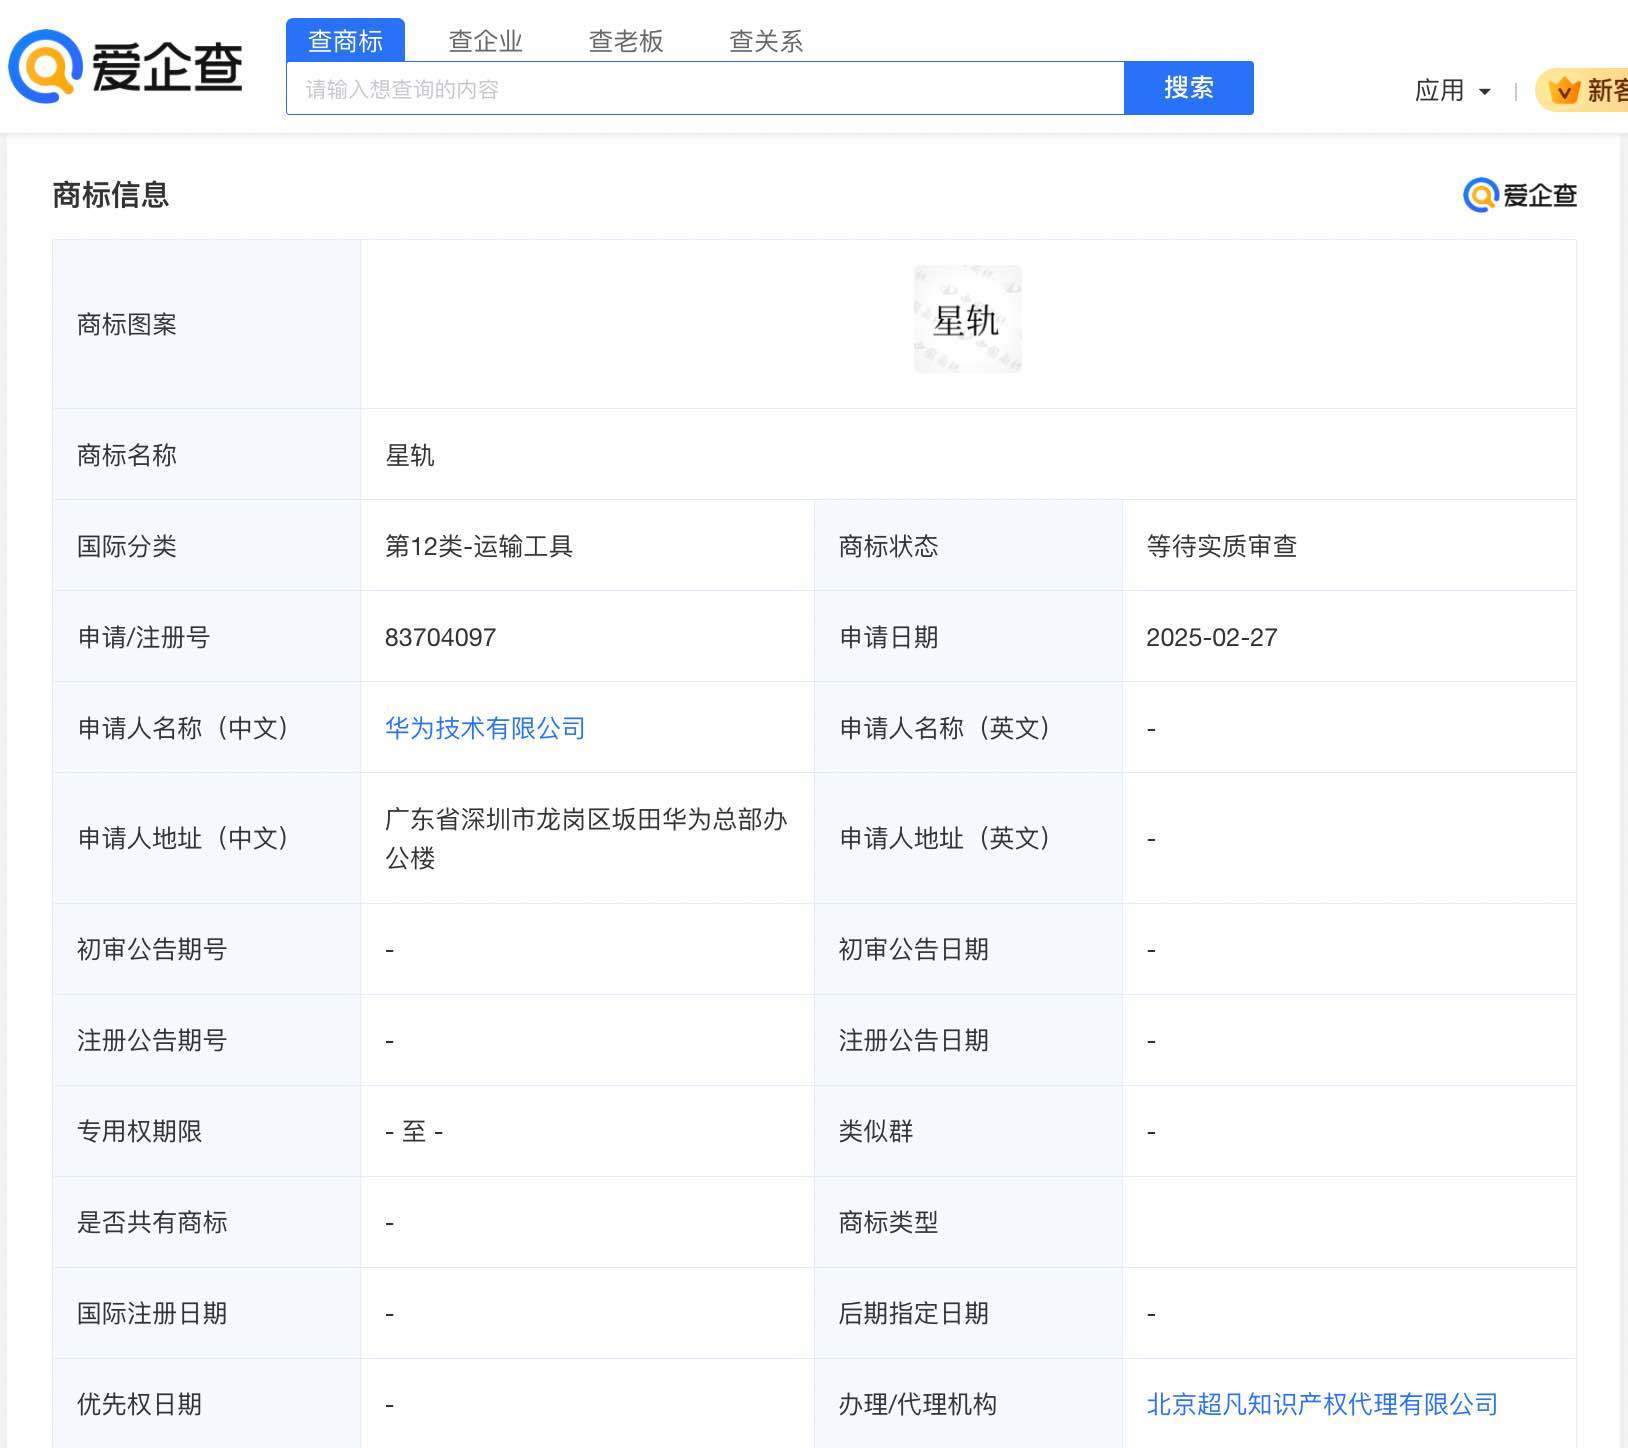Open the 北京超凡知识产权代理有限公司 agency link
The height and width of the screenshot is (1448, 1628).
pos(1321,1404)
